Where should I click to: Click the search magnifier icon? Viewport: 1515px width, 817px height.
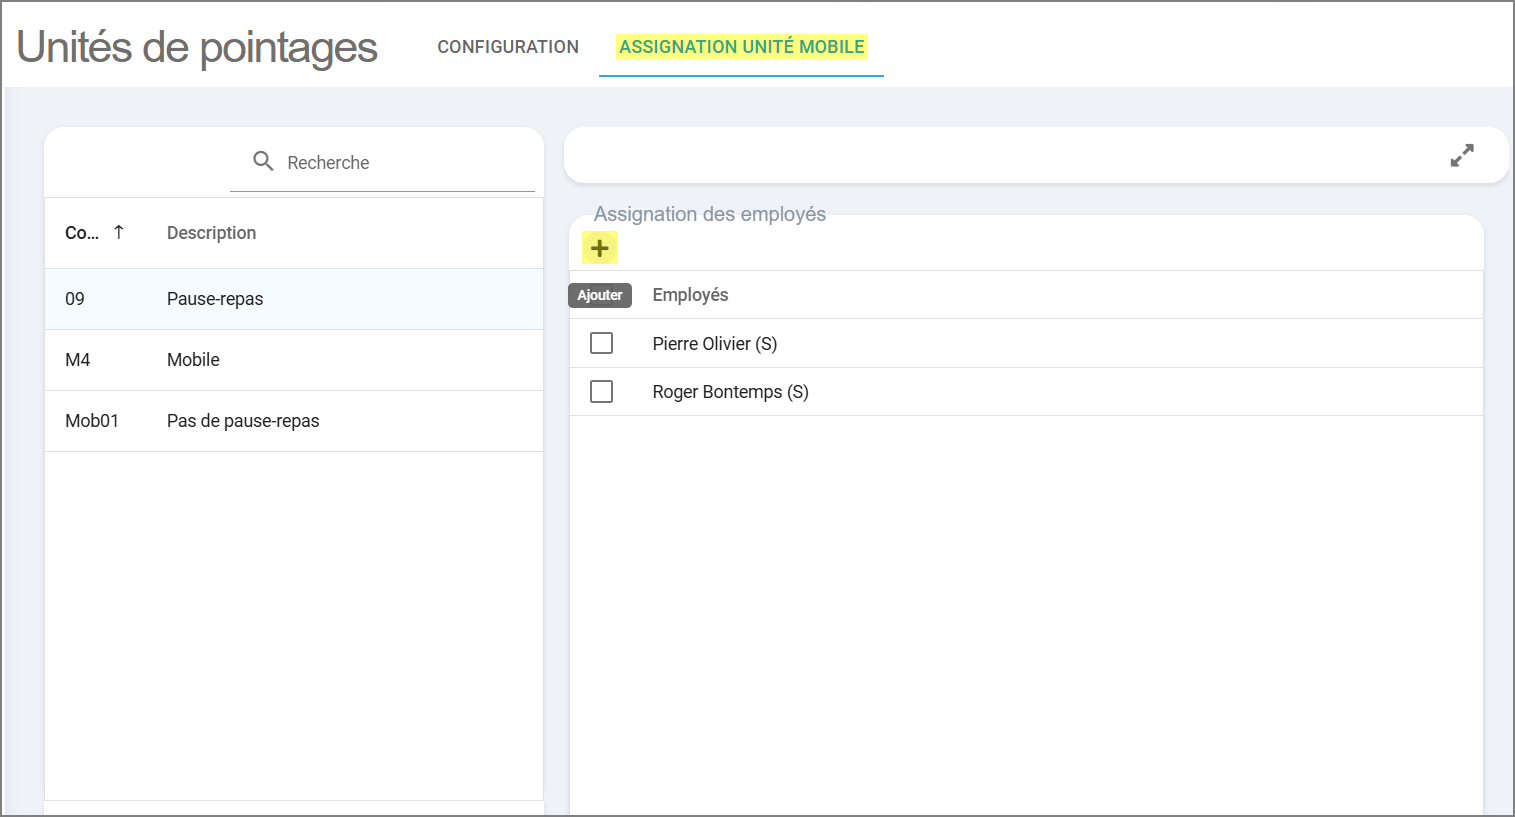pyautogui.click(x=263, y=161)
